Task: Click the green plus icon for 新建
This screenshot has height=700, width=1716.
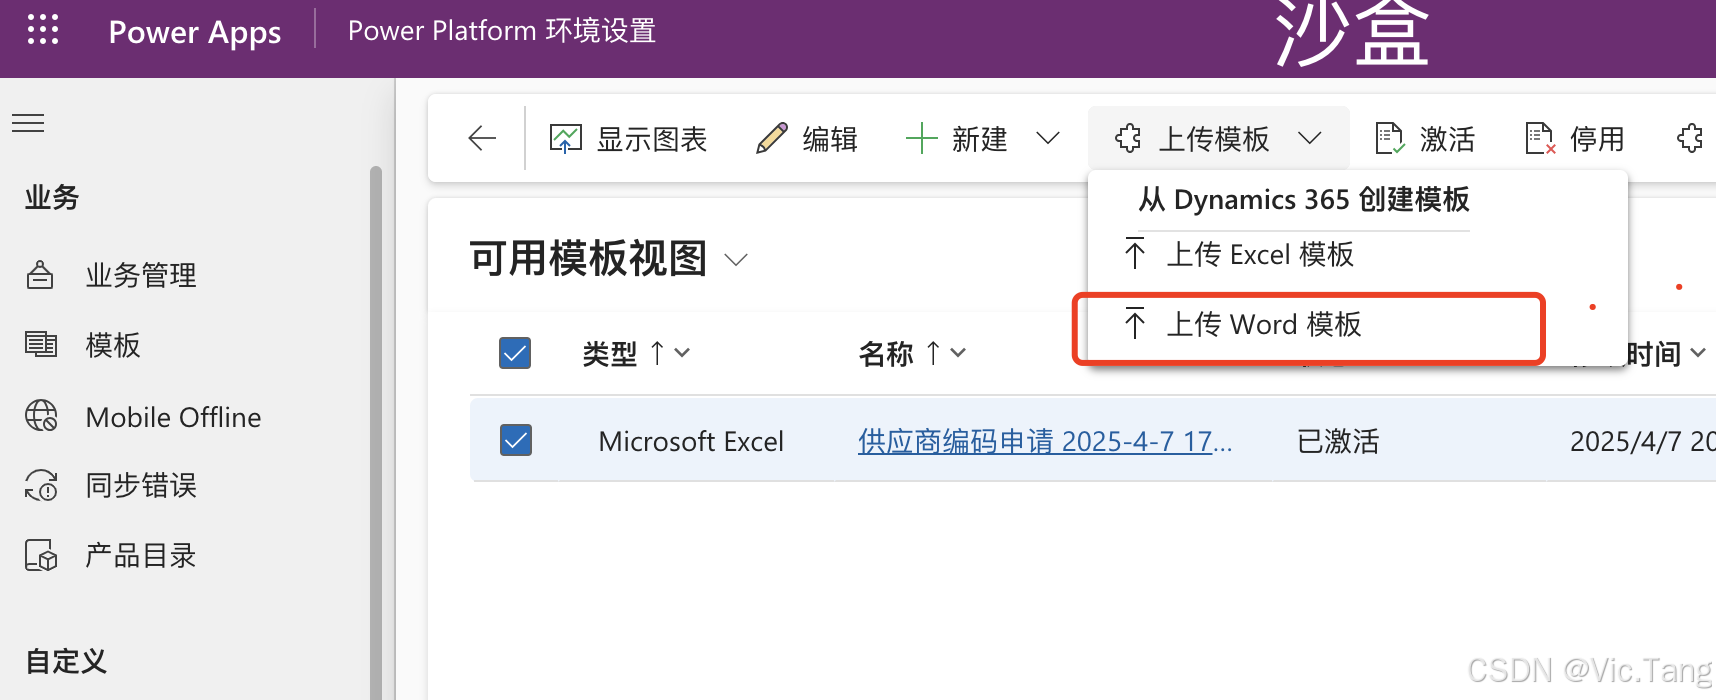Action: (x=920, y=138)
